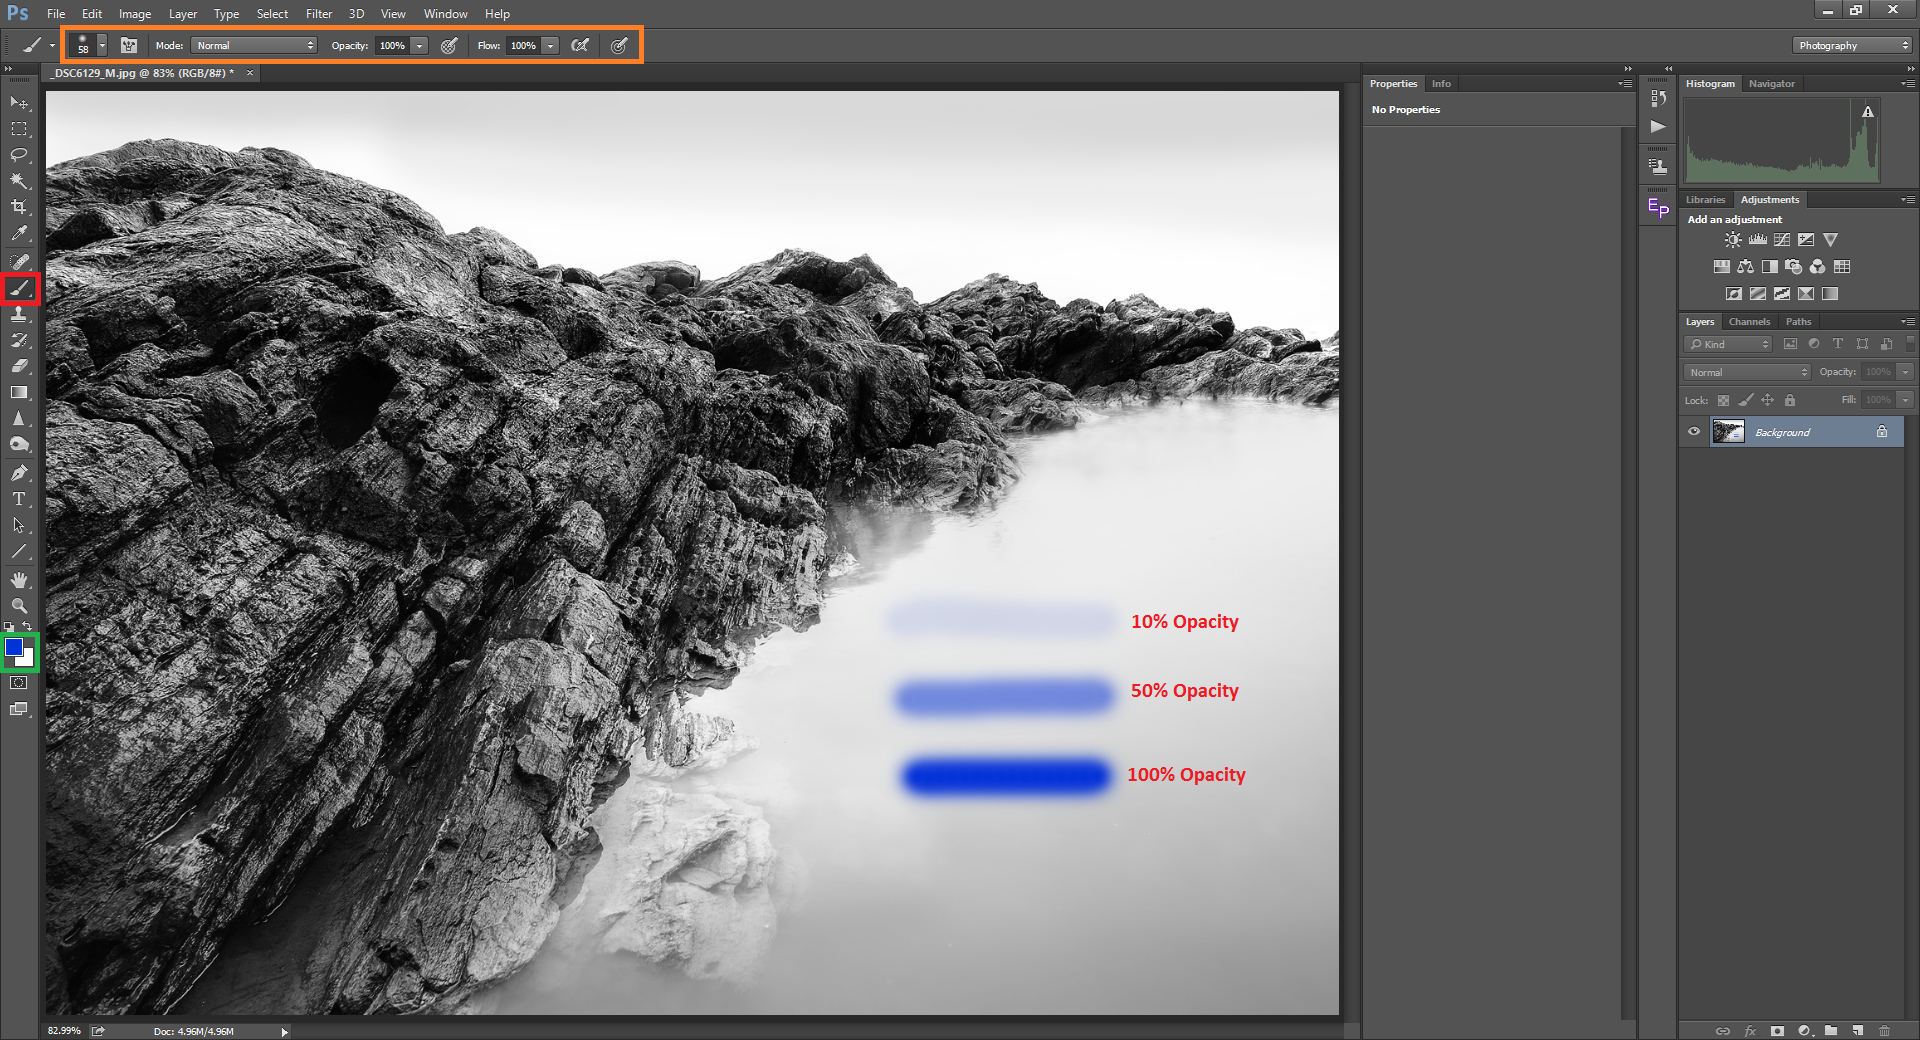Toggle pixel layer filter in Layers
The width and height of the screenshot is (1920, 1040).
coord(1790,344)
